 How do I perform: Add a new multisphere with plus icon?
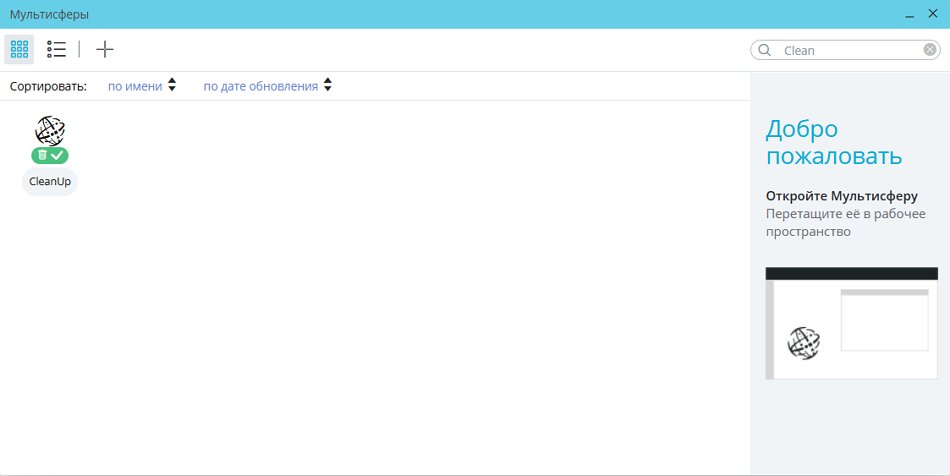click(x=105, y=49)
